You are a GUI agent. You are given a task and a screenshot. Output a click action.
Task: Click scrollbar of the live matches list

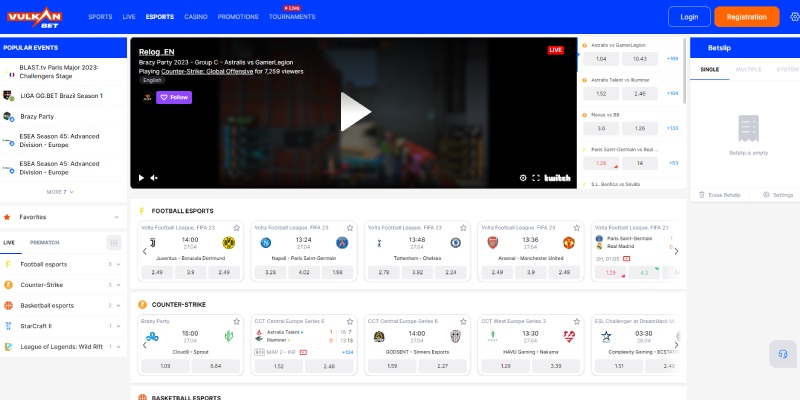click(685, 71)
